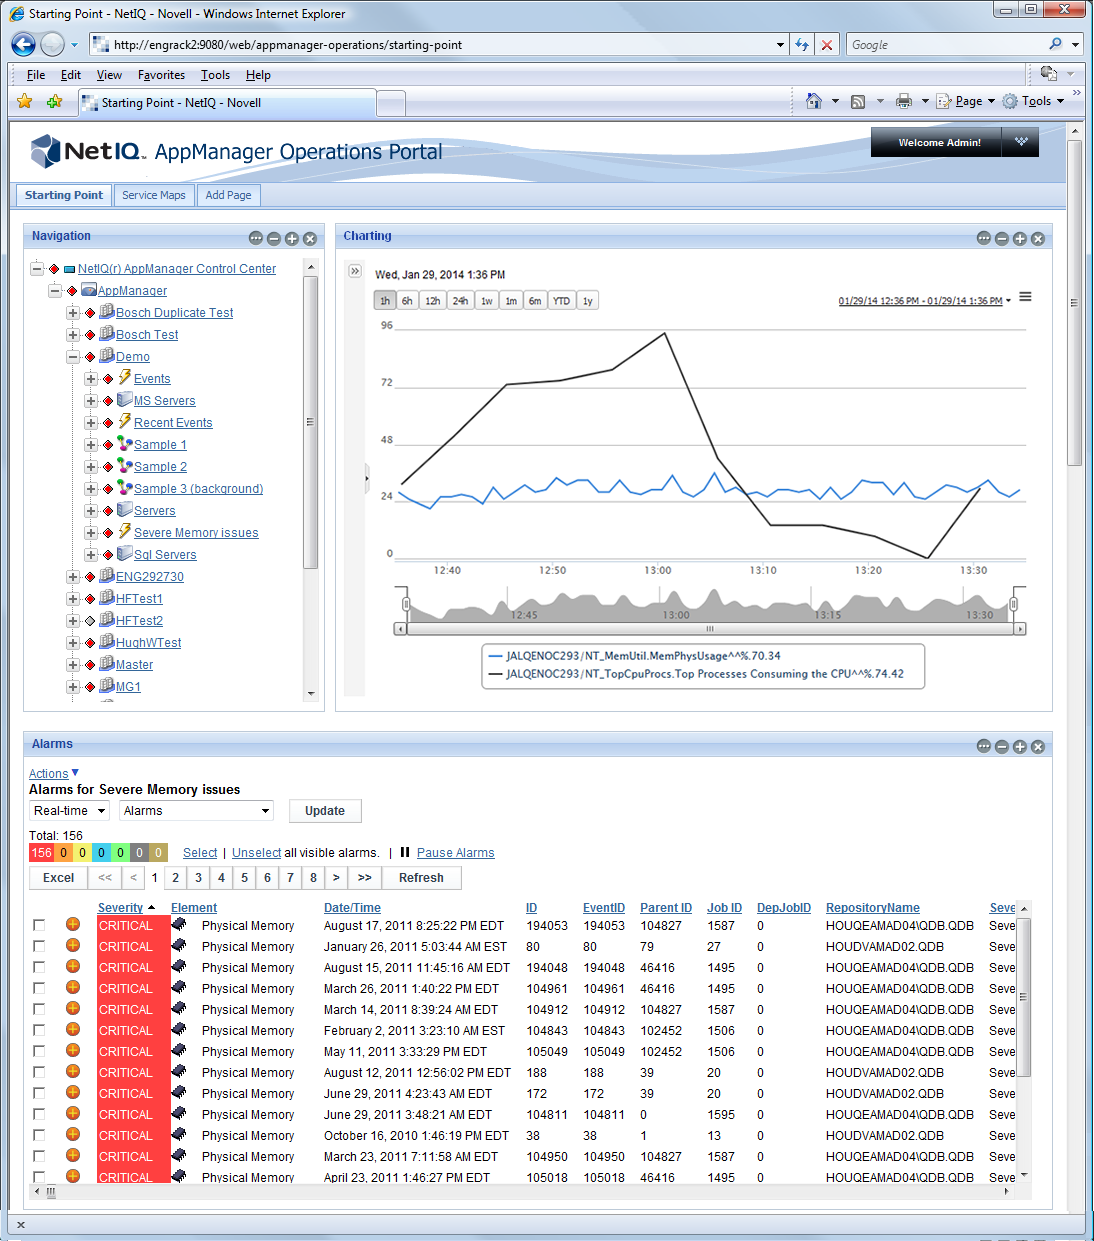Tick checkbox for alarm ID 172

coord(39,1093)
